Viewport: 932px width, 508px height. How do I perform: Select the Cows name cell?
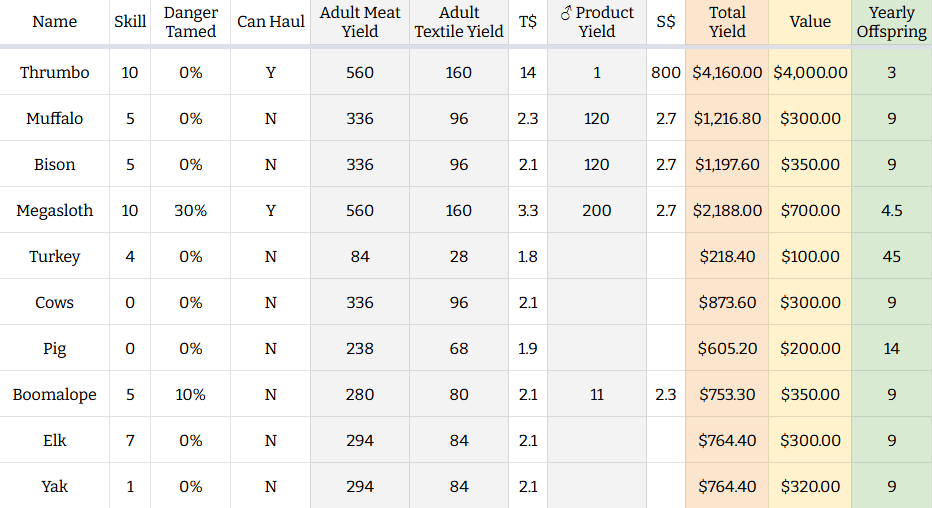click(54, 303)
